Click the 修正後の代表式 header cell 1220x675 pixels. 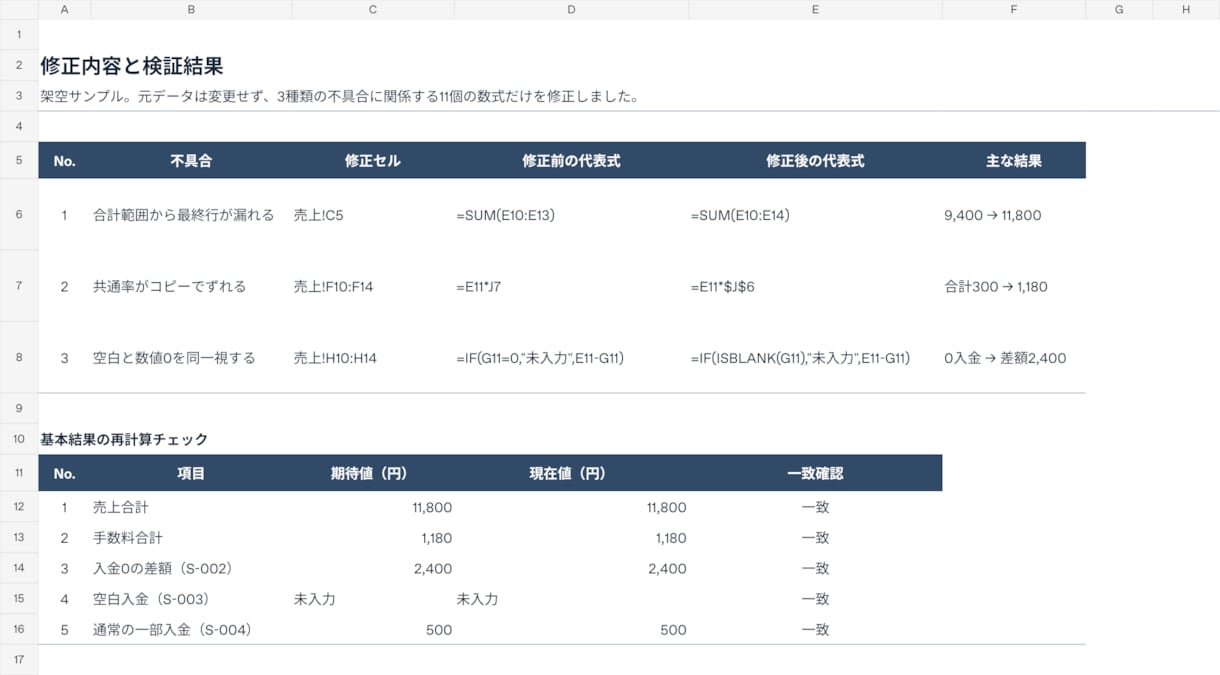click(815, 160)
